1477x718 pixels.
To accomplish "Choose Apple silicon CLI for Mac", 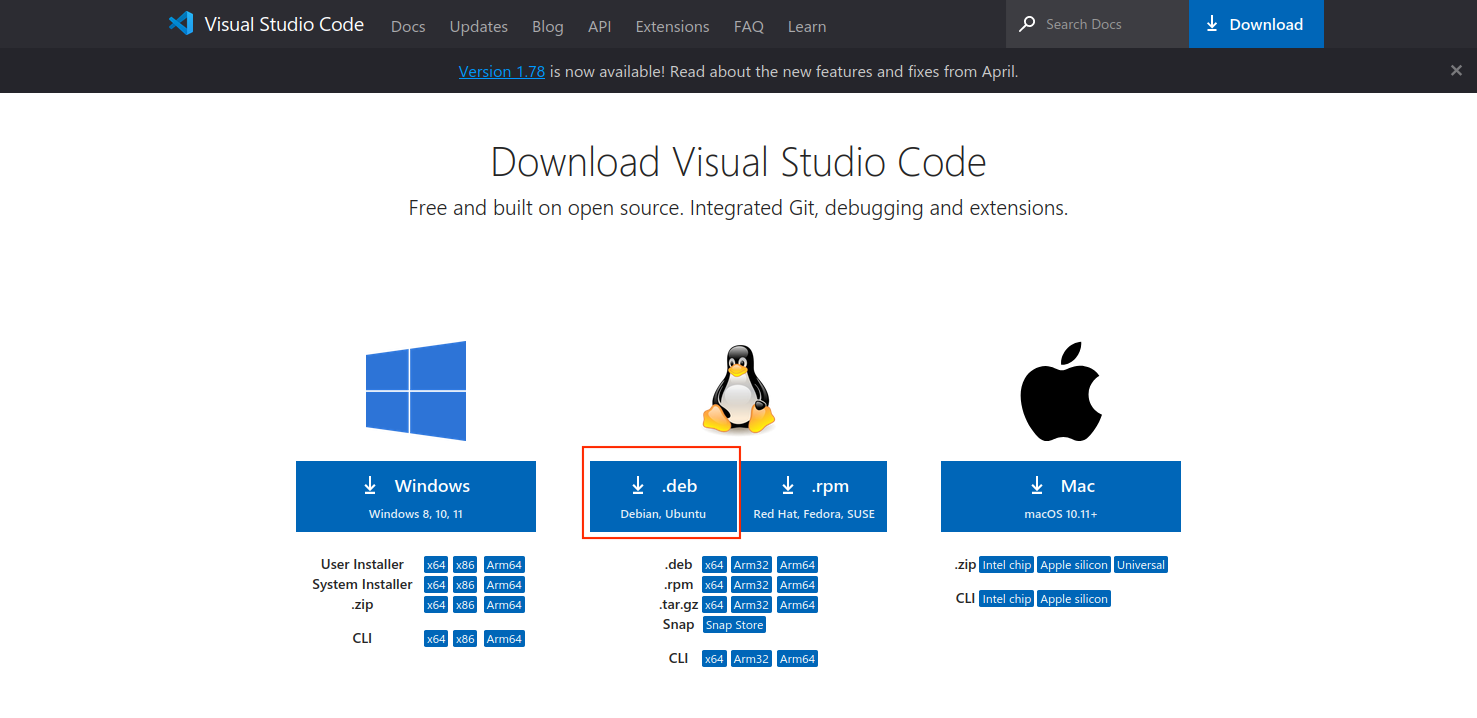I will click(1074, 599).
